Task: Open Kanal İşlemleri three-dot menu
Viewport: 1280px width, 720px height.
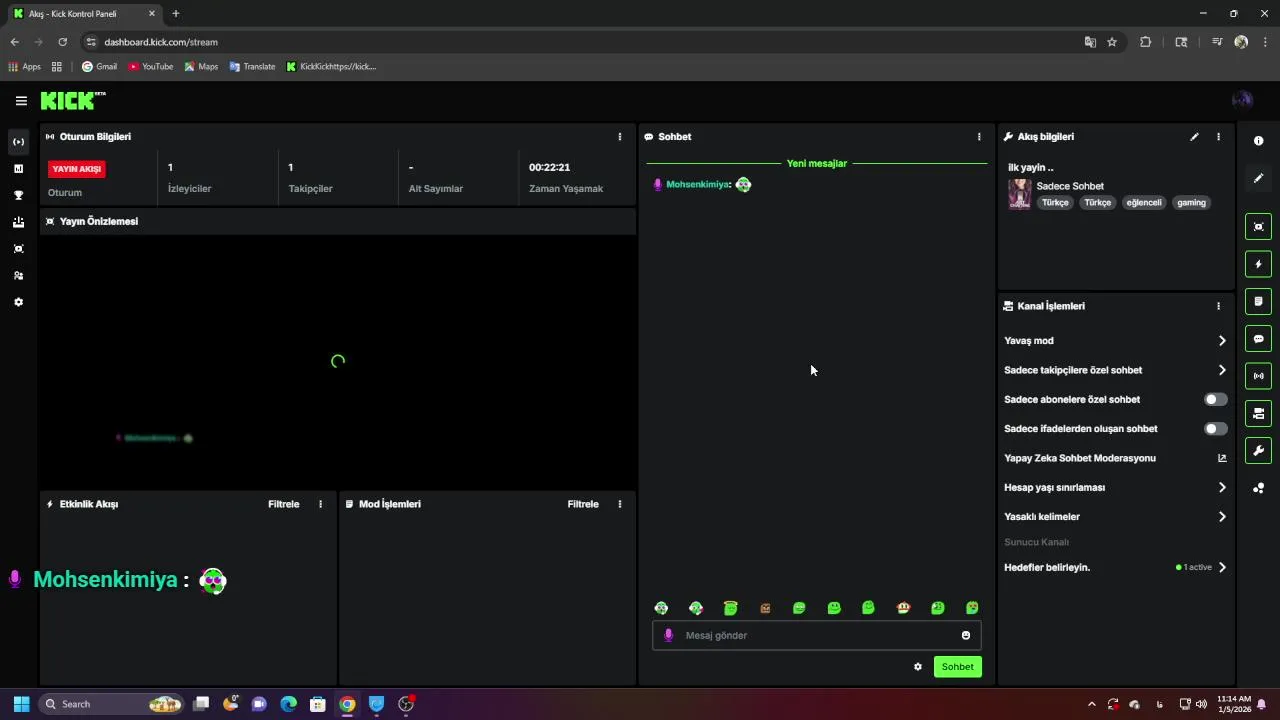Action: point(1218,306)
